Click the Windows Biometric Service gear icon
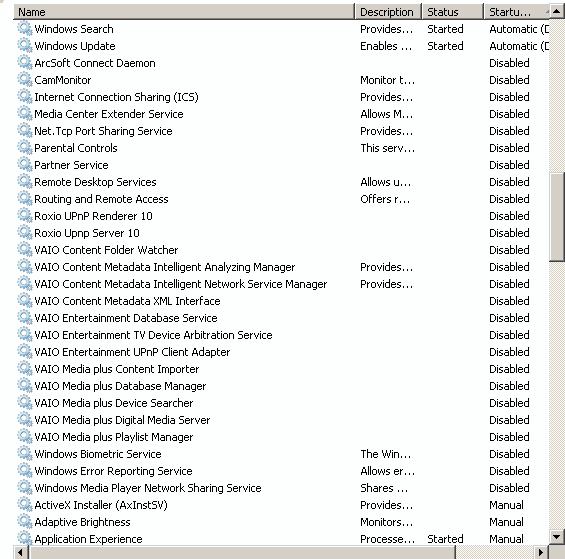Viewport: 565px width, 559px height. coord(25,454)
